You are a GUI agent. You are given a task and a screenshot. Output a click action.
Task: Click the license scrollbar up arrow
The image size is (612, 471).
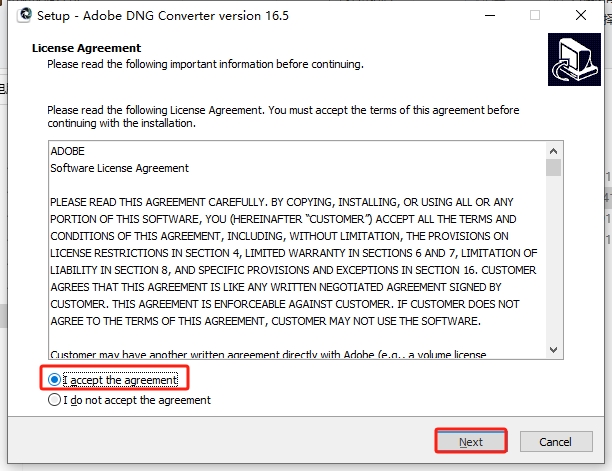[553, 151]
